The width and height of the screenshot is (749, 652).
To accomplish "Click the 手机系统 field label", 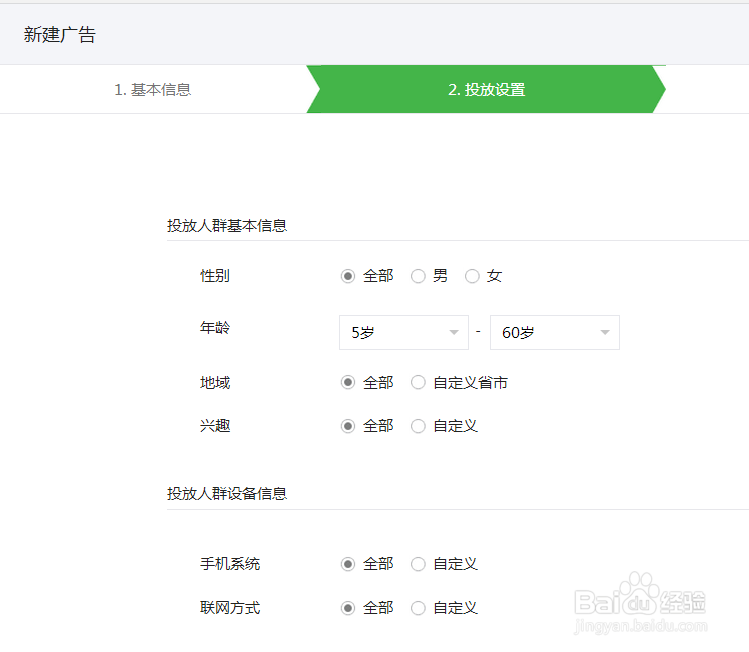I will pos(230,564).
